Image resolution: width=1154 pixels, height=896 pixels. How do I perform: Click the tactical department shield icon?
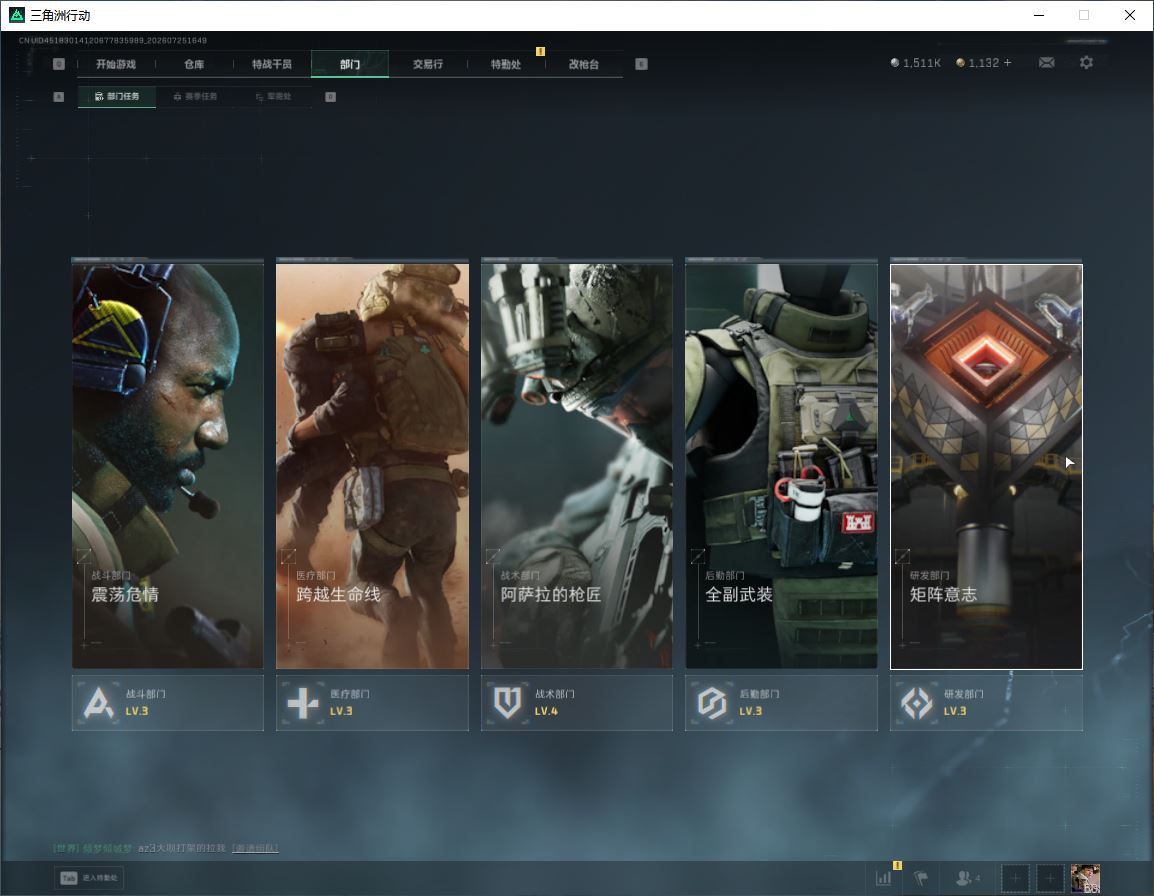(x=507, y=703)
